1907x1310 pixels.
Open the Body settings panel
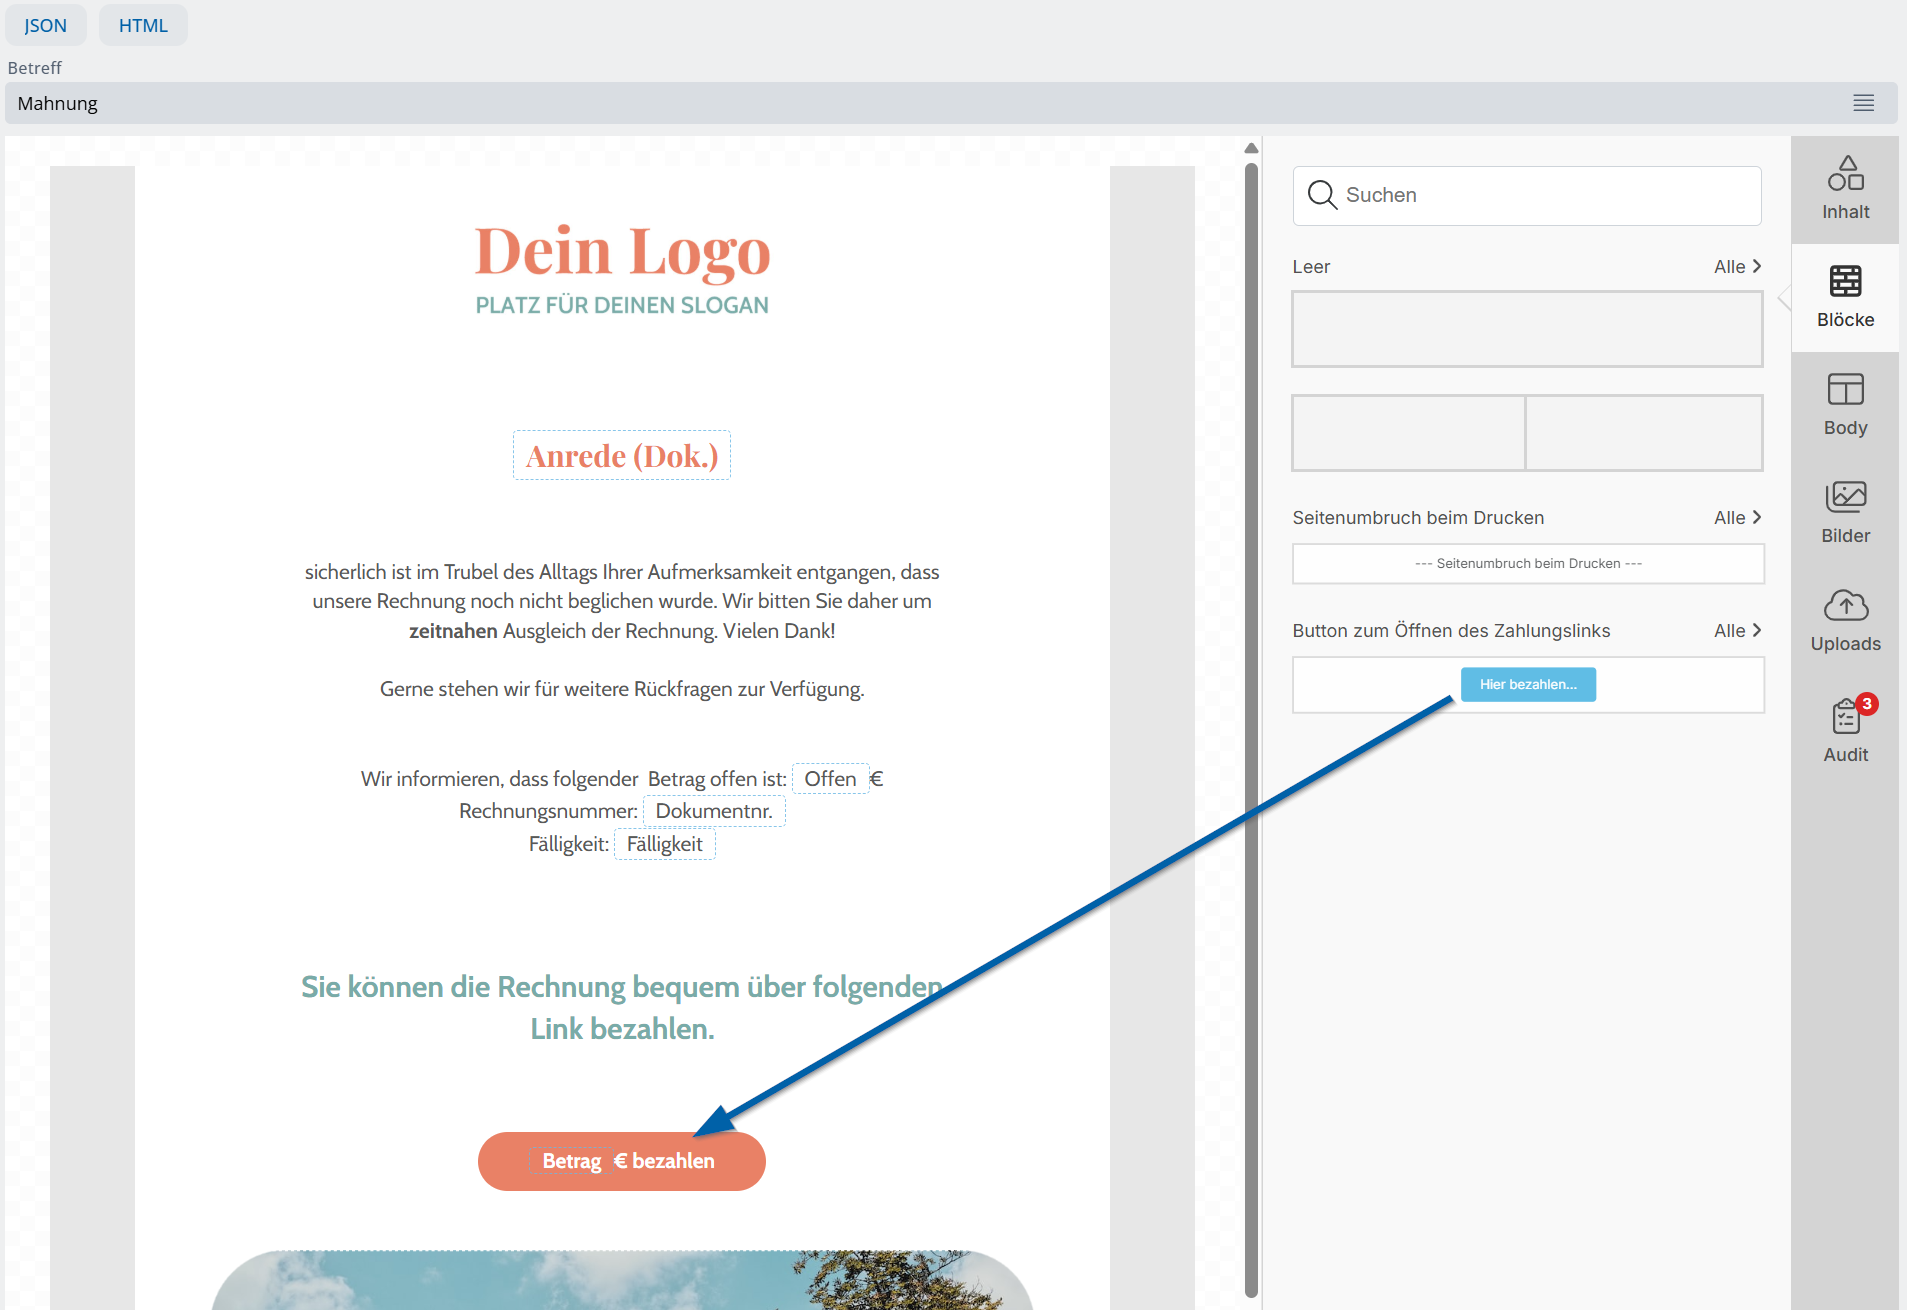(x=1845, y=405)
